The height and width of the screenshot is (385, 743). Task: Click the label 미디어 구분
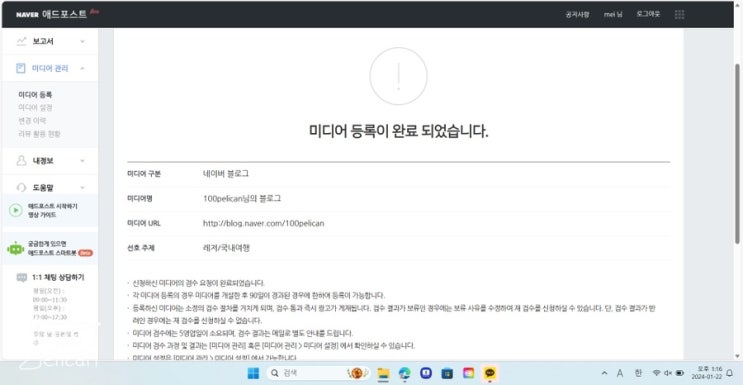click(144, 174)
